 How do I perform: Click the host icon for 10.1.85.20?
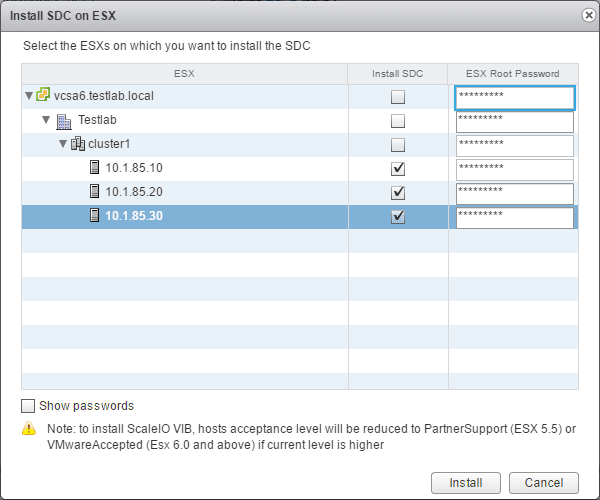(x=95, y=192)
